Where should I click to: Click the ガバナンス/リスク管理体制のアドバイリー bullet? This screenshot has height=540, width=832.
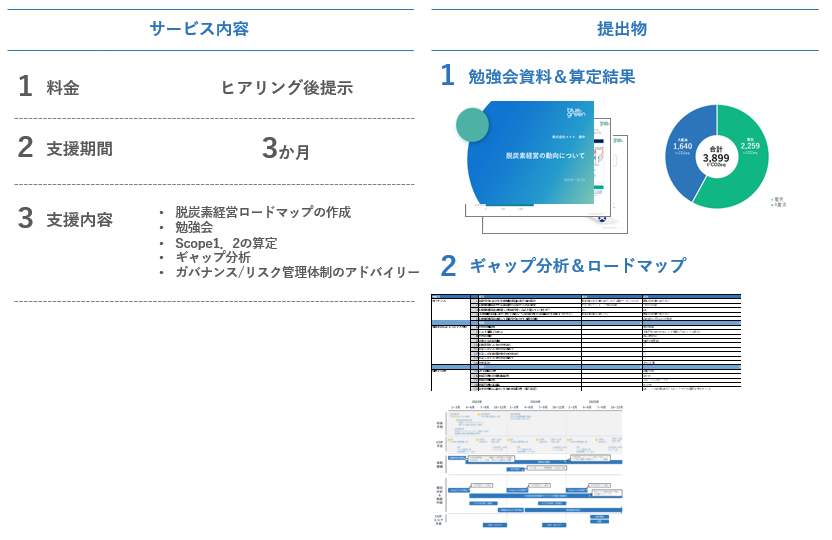pos(297,272)
